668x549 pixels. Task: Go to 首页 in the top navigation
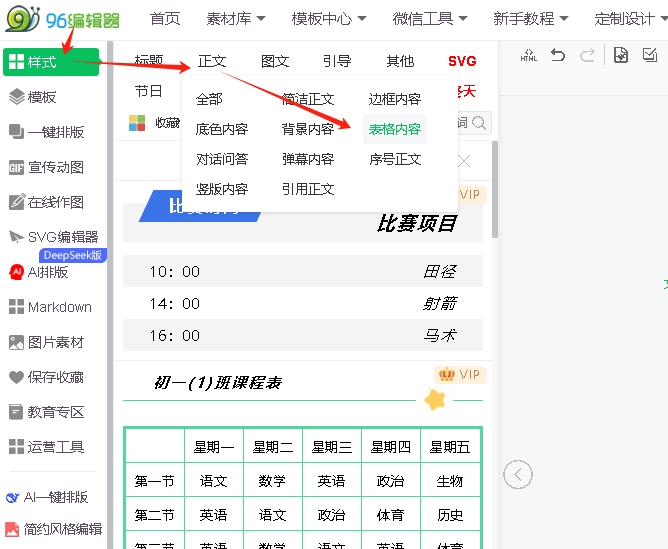point(165,18)
